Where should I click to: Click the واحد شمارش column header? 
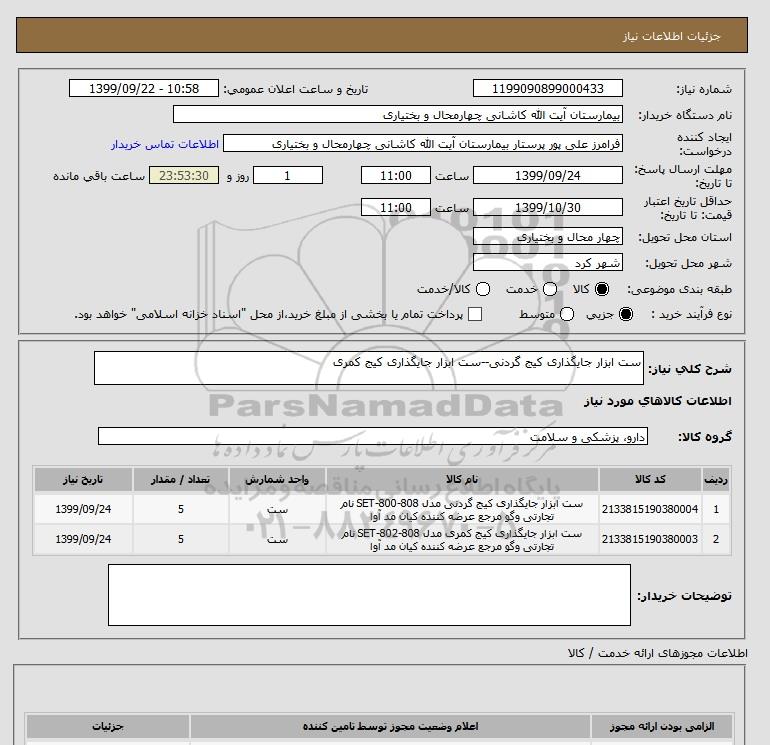point(277,479)
